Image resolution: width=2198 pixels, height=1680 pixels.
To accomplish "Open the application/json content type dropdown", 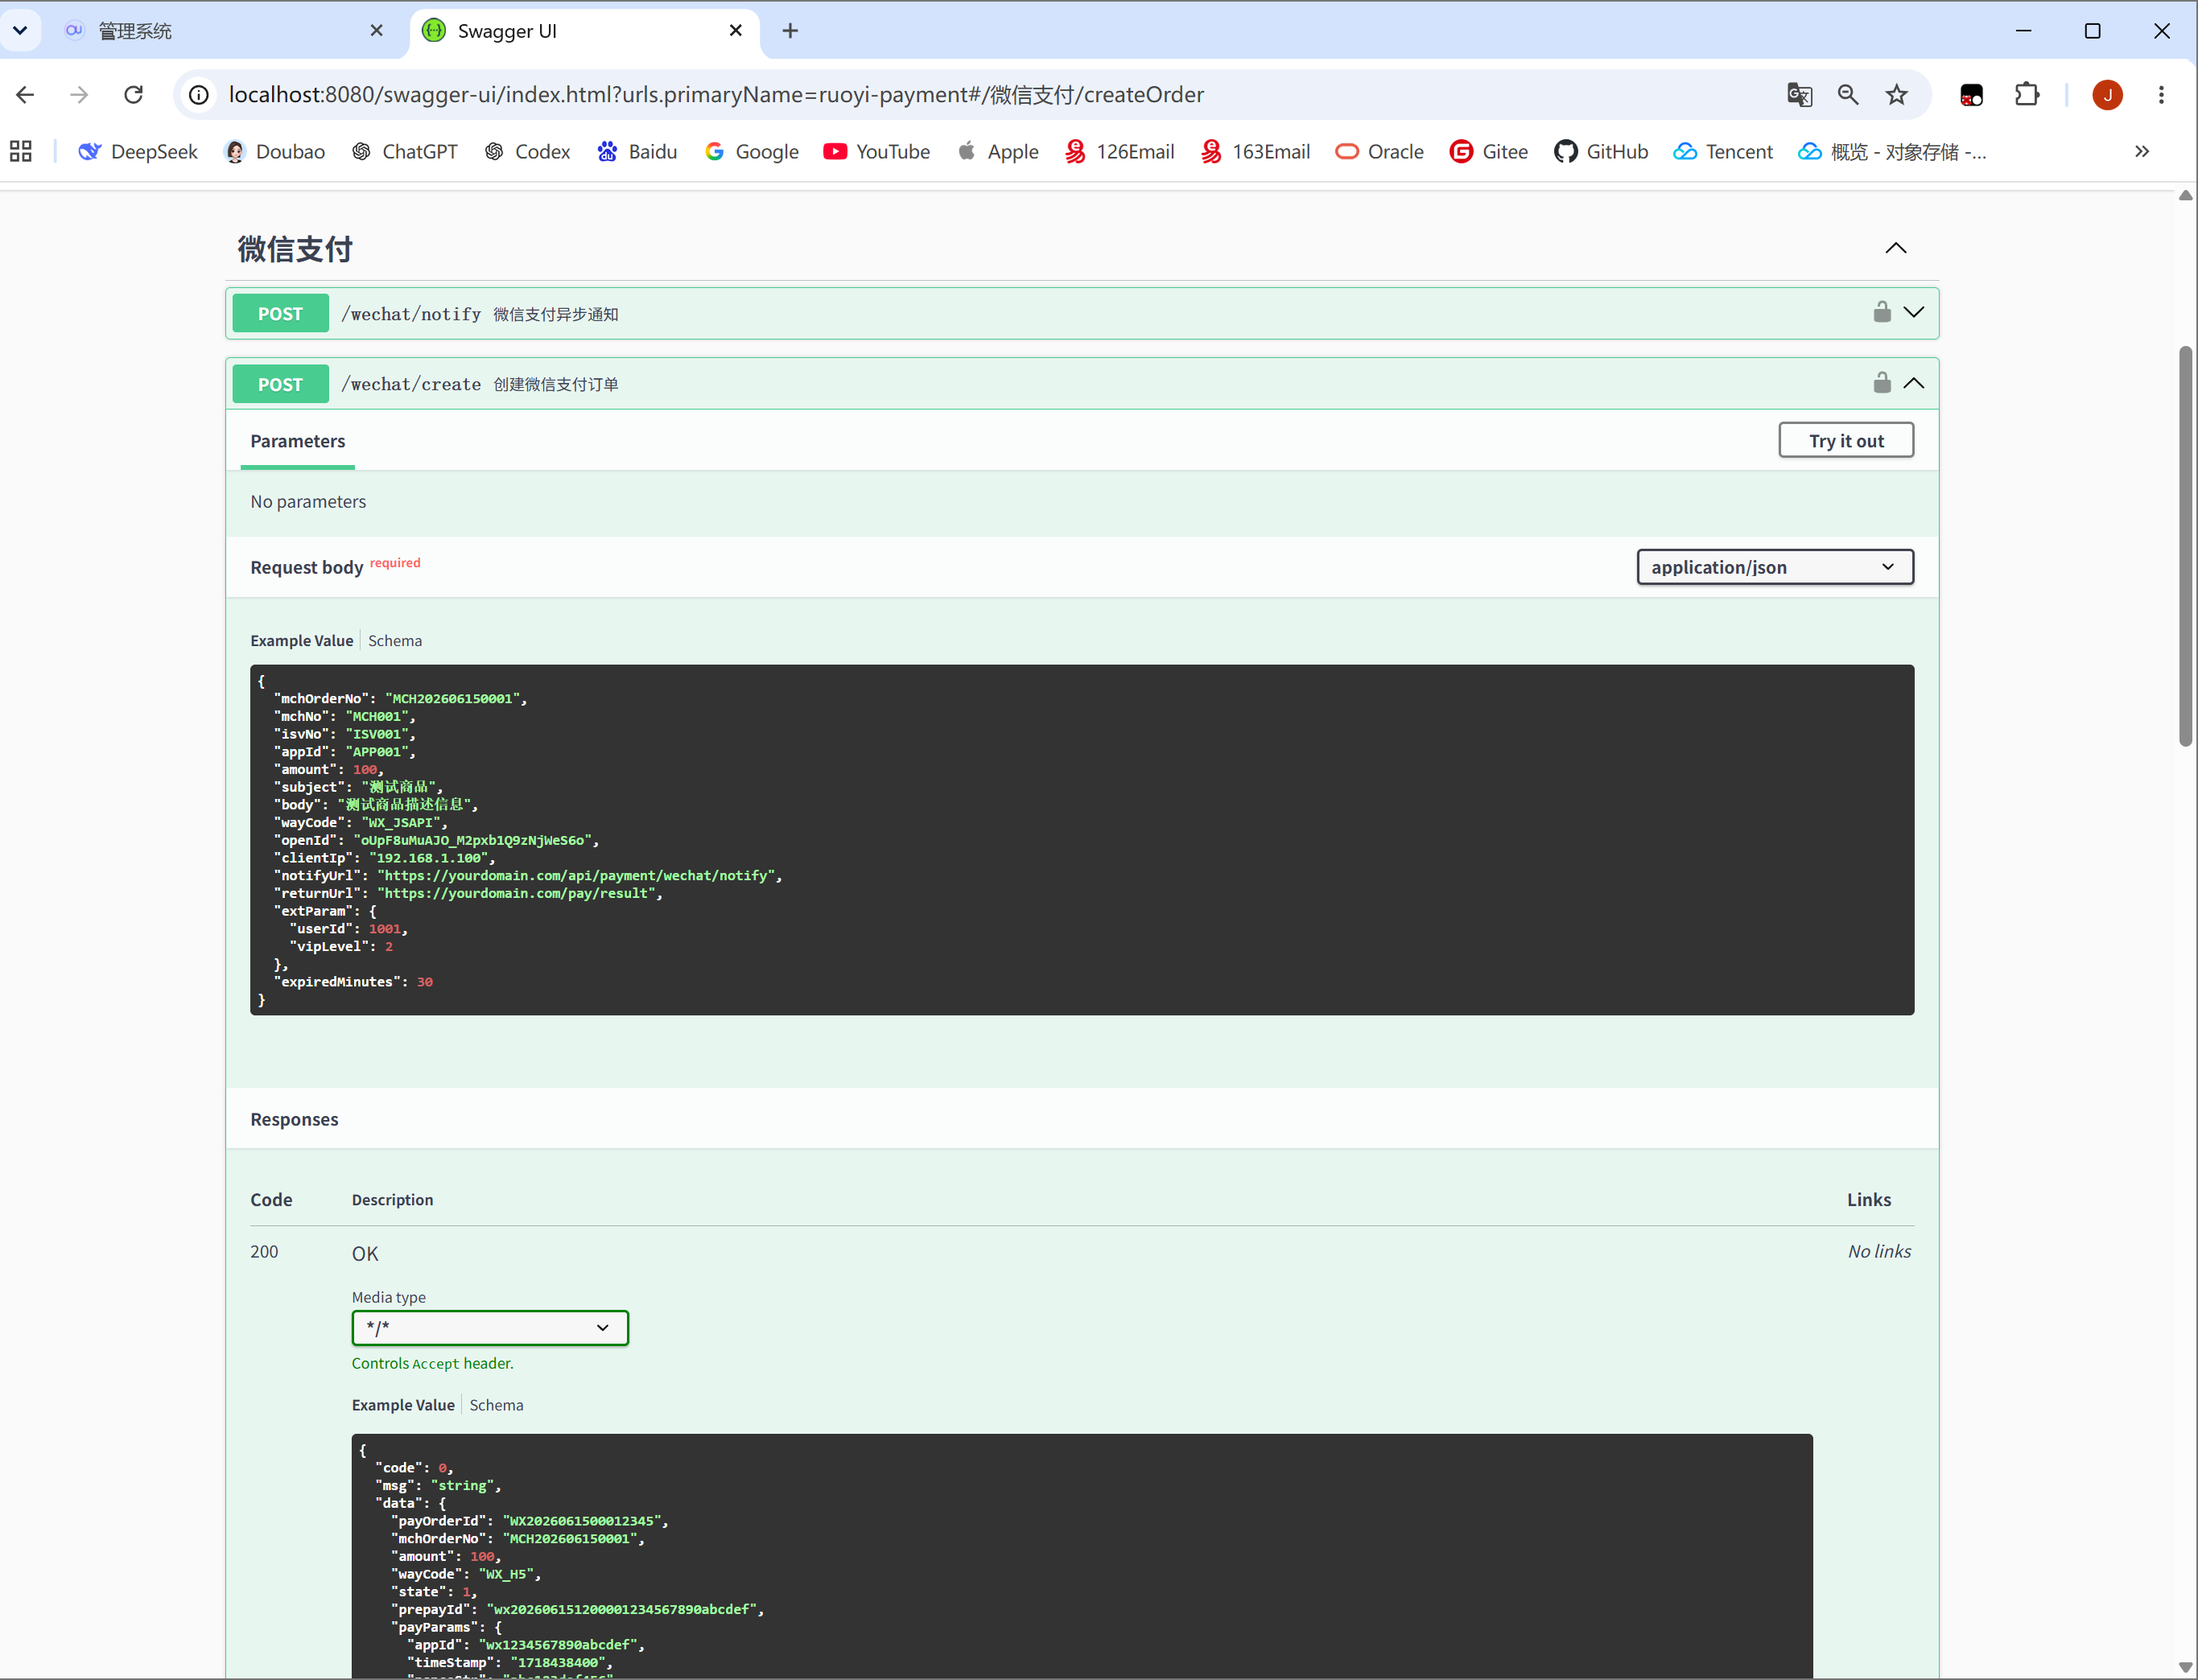I will pyautogui.click(x=1775, y=567).
